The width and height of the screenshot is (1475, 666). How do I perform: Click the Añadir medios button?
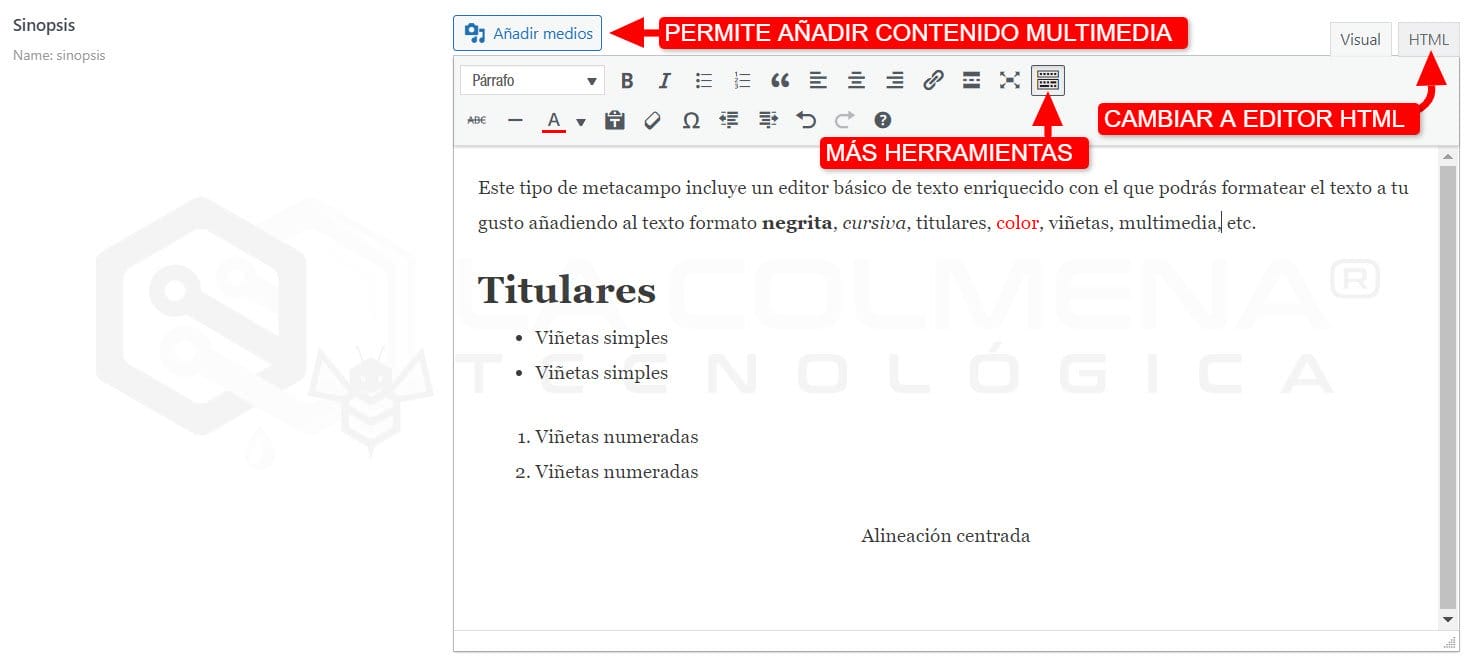(x=527, y=33)
